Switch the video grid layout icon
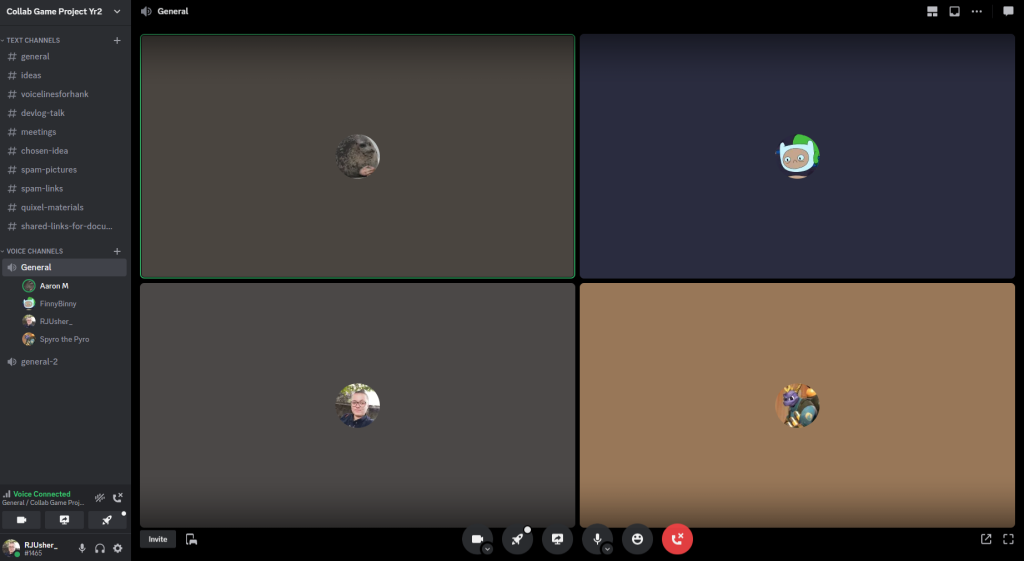Viewport: 1024px width, 561px height. coord(932,12)
